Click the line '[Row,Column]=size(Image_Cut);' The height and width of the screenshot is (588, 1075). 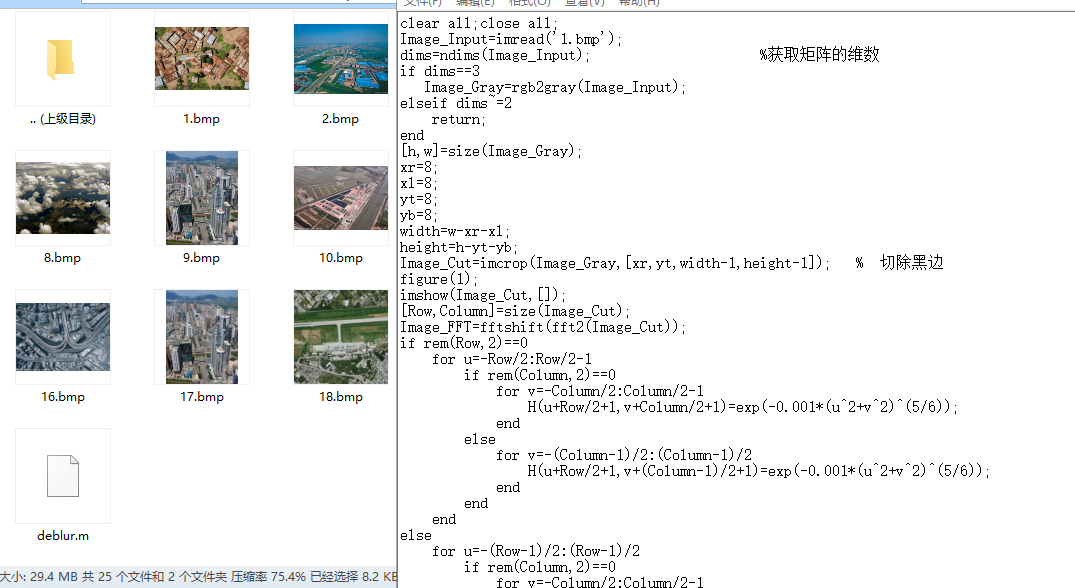pos(515,311)
